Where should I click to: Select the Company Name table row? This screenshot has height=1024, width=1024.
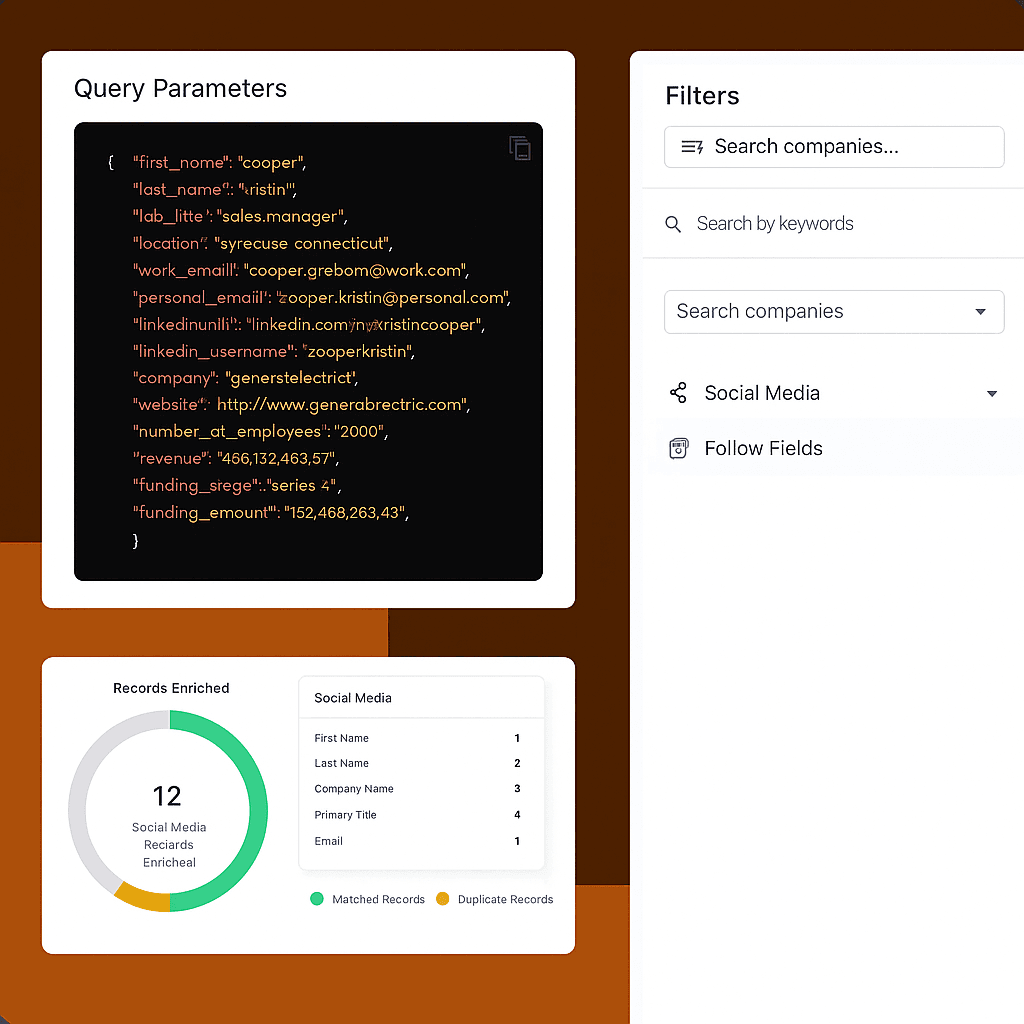click(420, 789)
